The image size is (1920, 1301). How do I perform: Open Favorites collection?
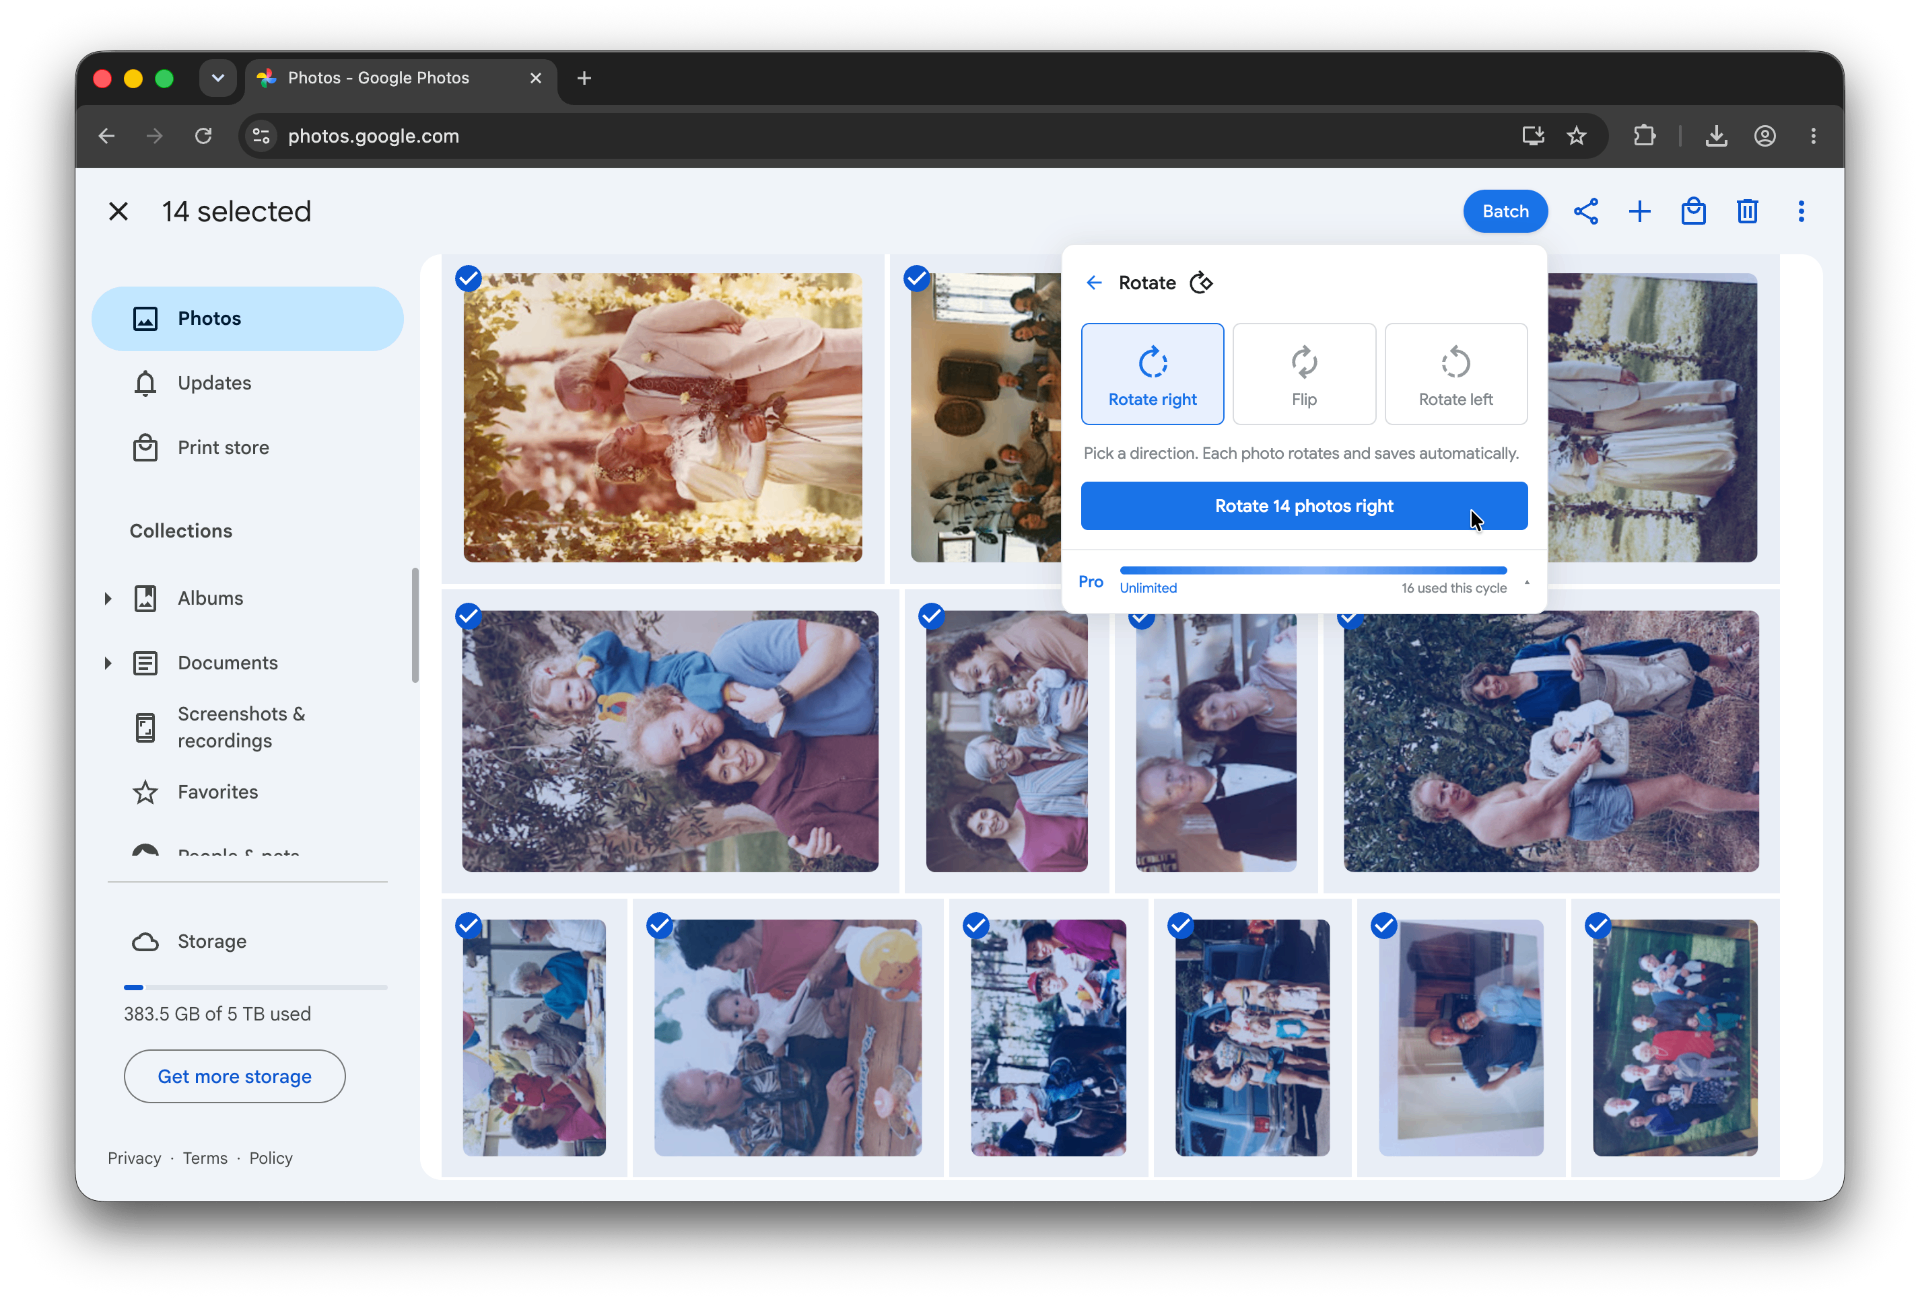click(x=217, y=792)
